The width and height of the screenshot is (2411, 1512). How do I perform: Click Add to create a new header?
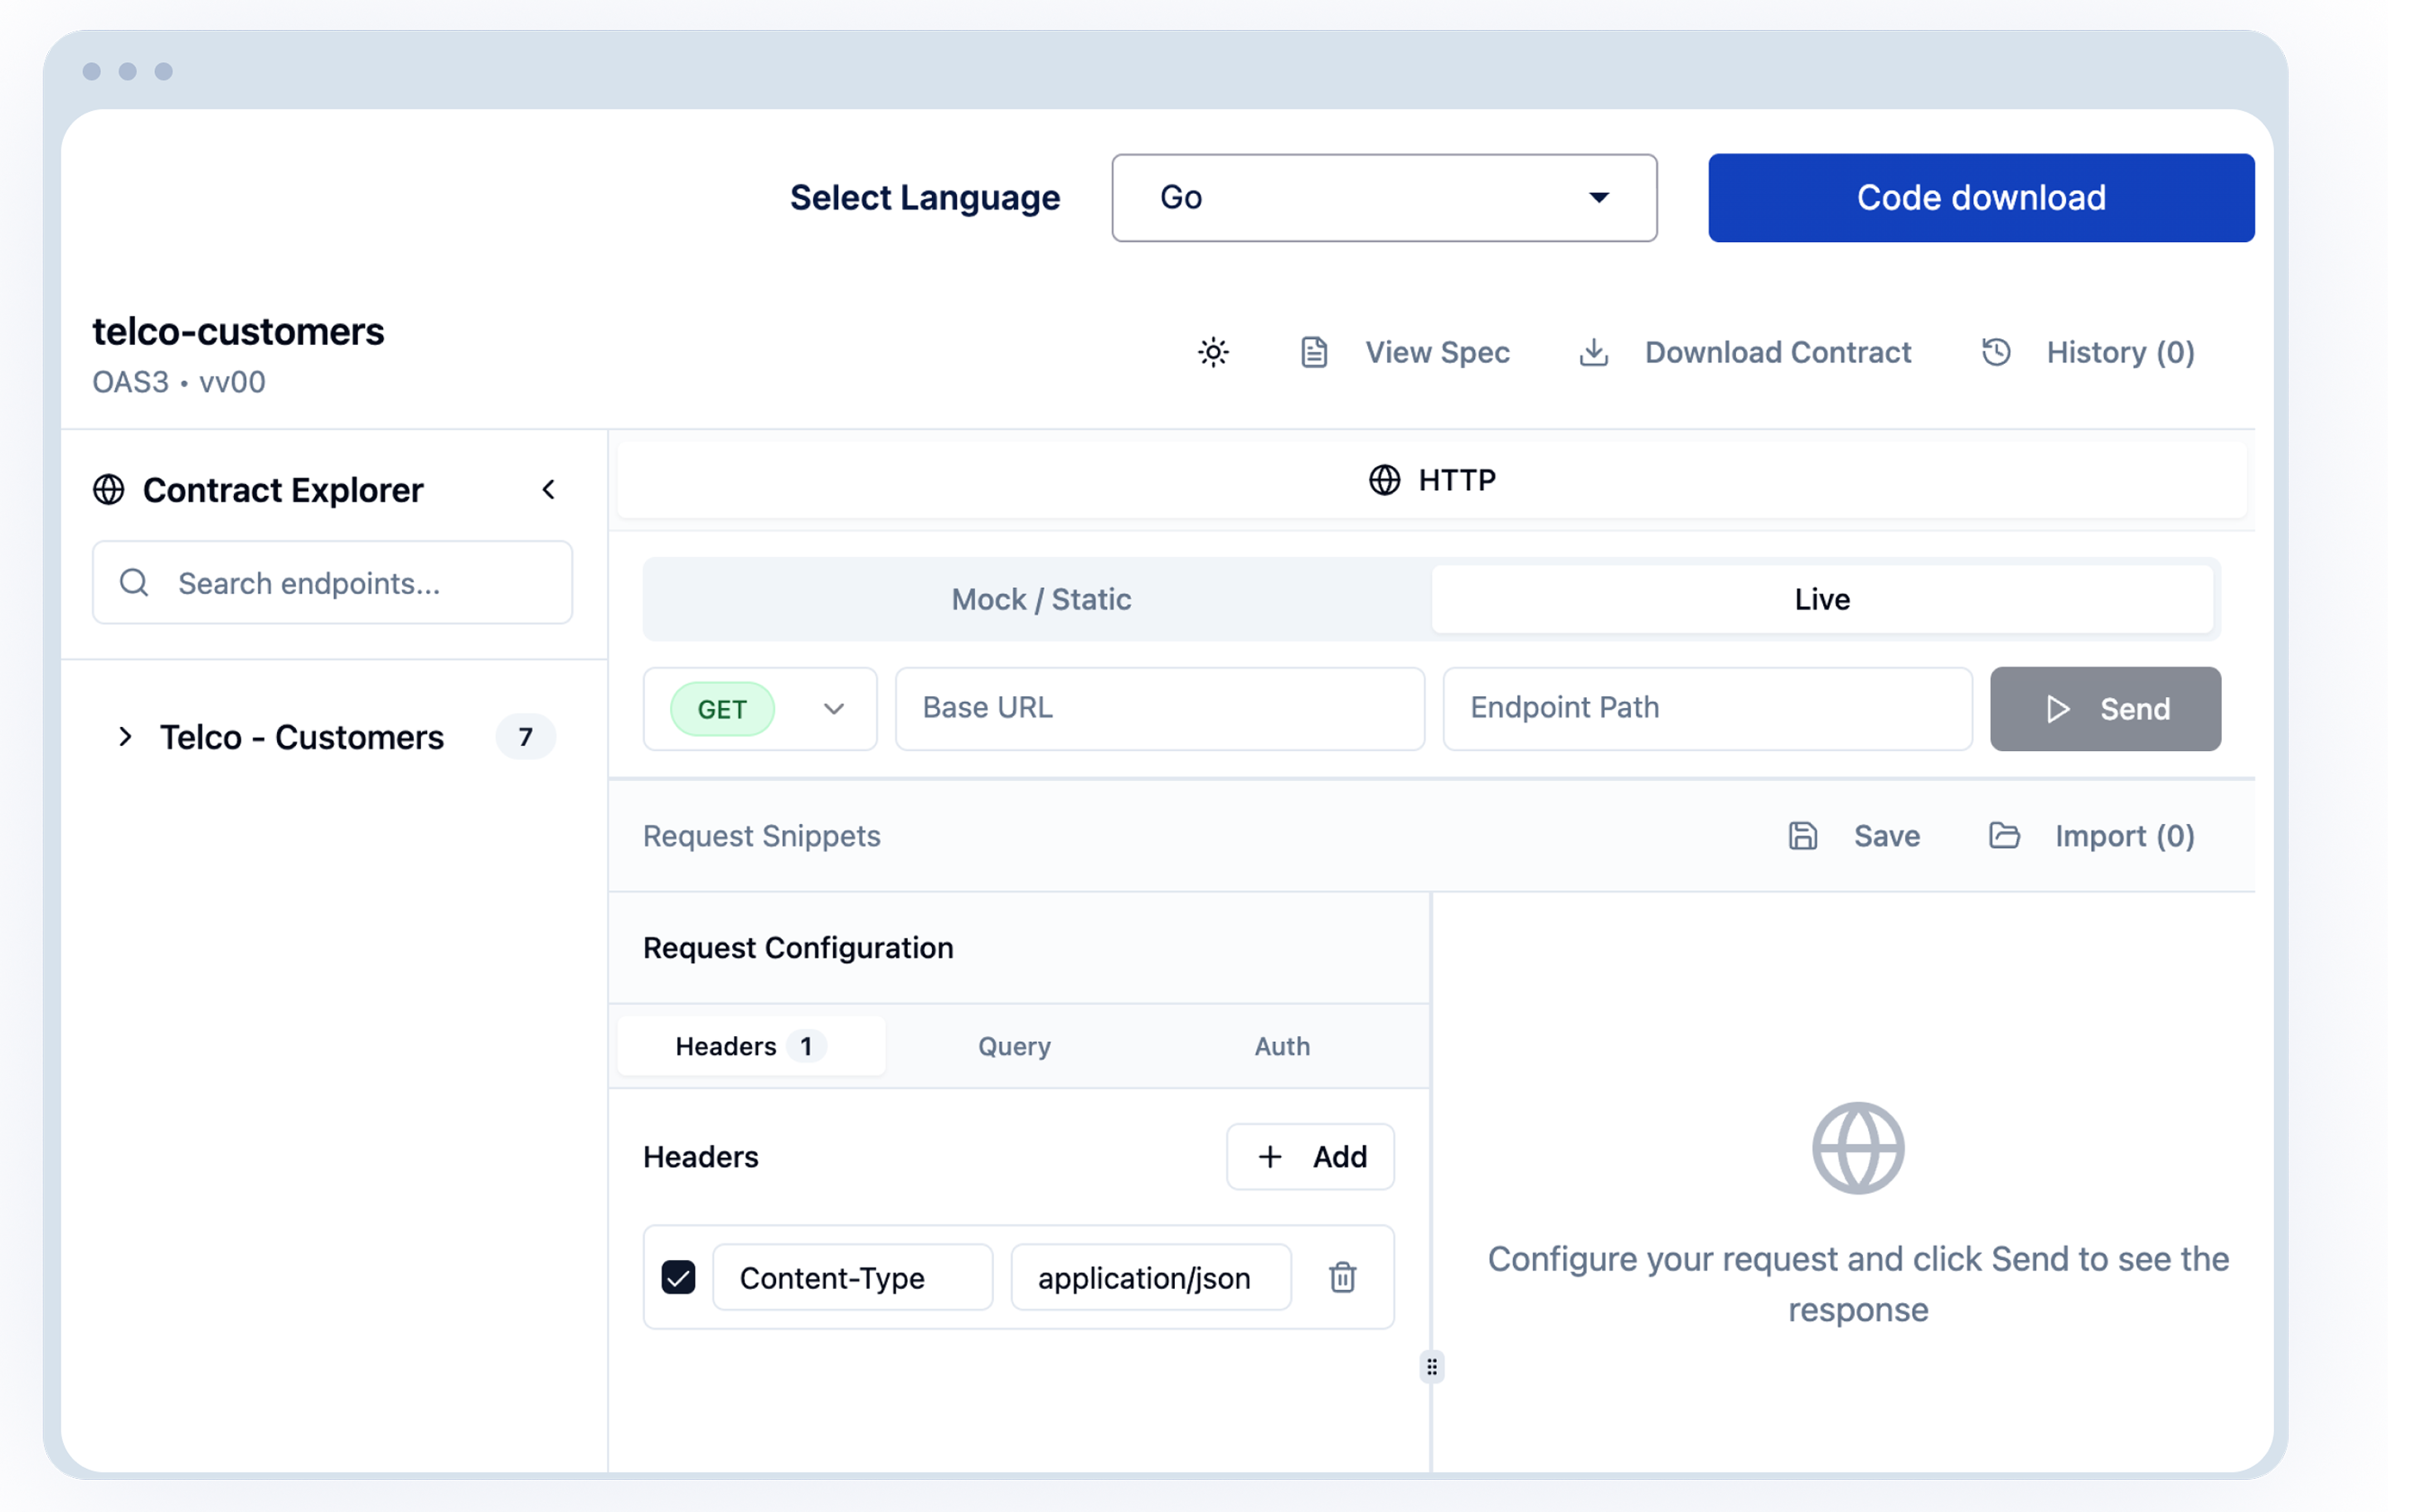(1310, 1157)
